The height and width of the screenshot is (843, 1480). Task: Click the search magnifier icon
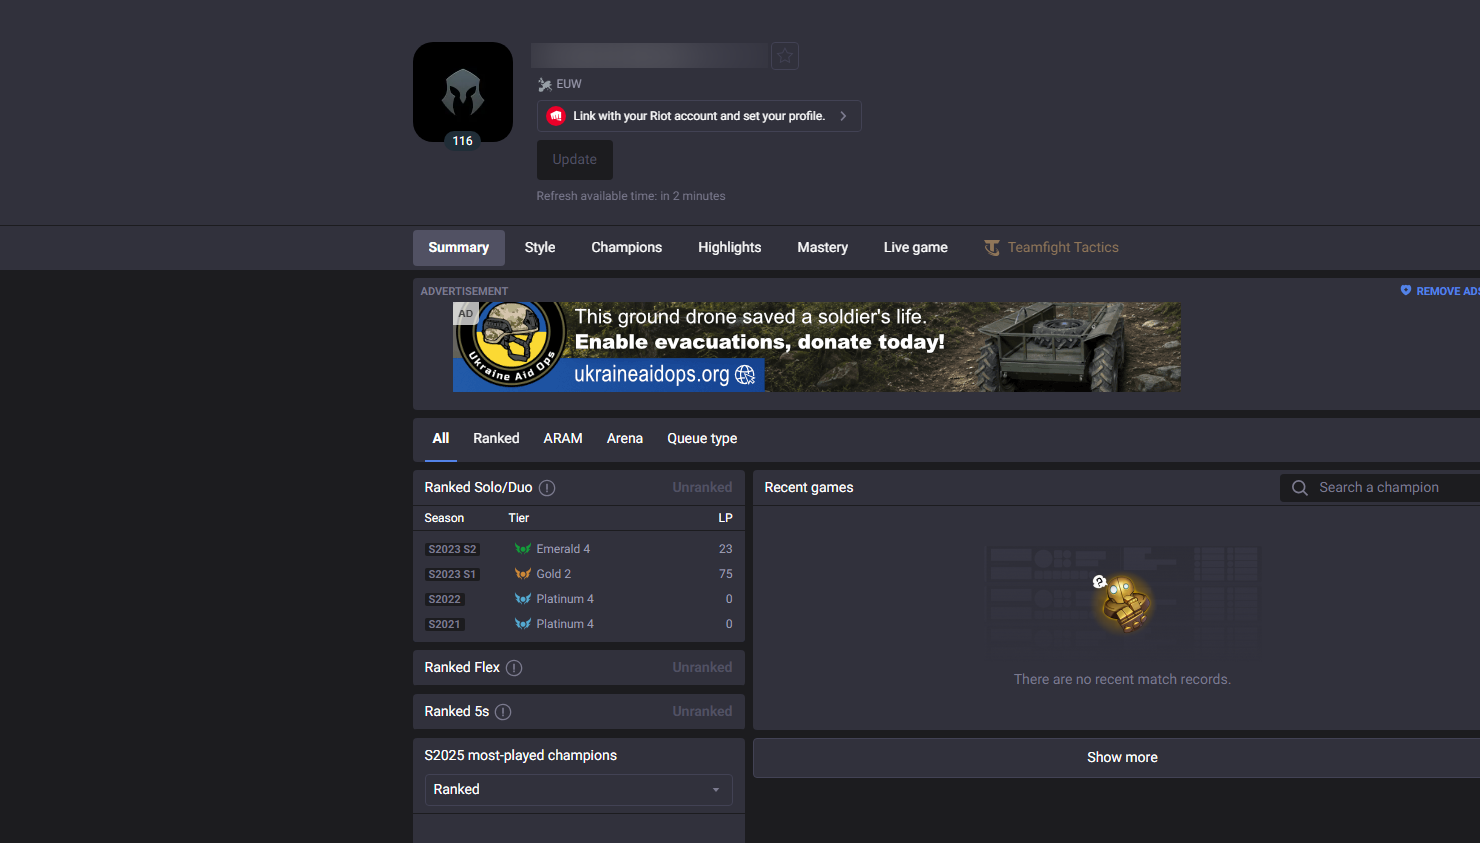(1300, 488)
